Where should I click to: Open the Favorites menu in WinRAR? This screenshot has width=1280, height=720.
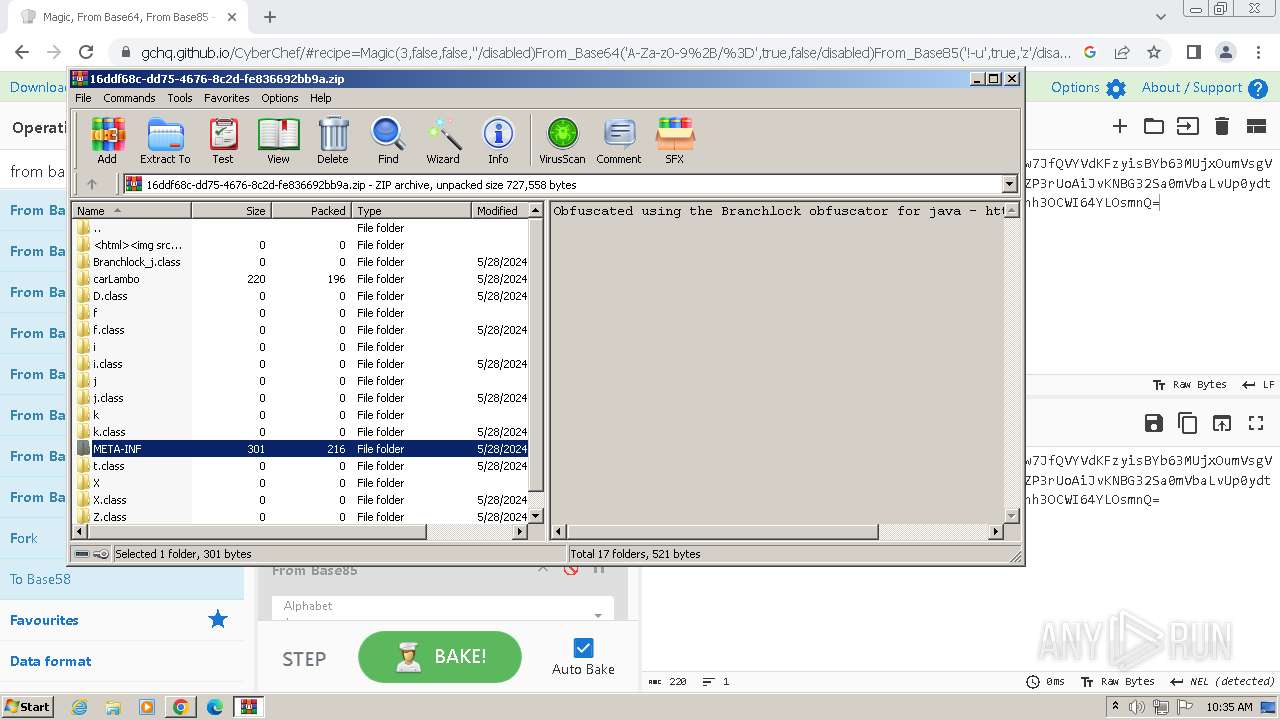click(227, 98)
